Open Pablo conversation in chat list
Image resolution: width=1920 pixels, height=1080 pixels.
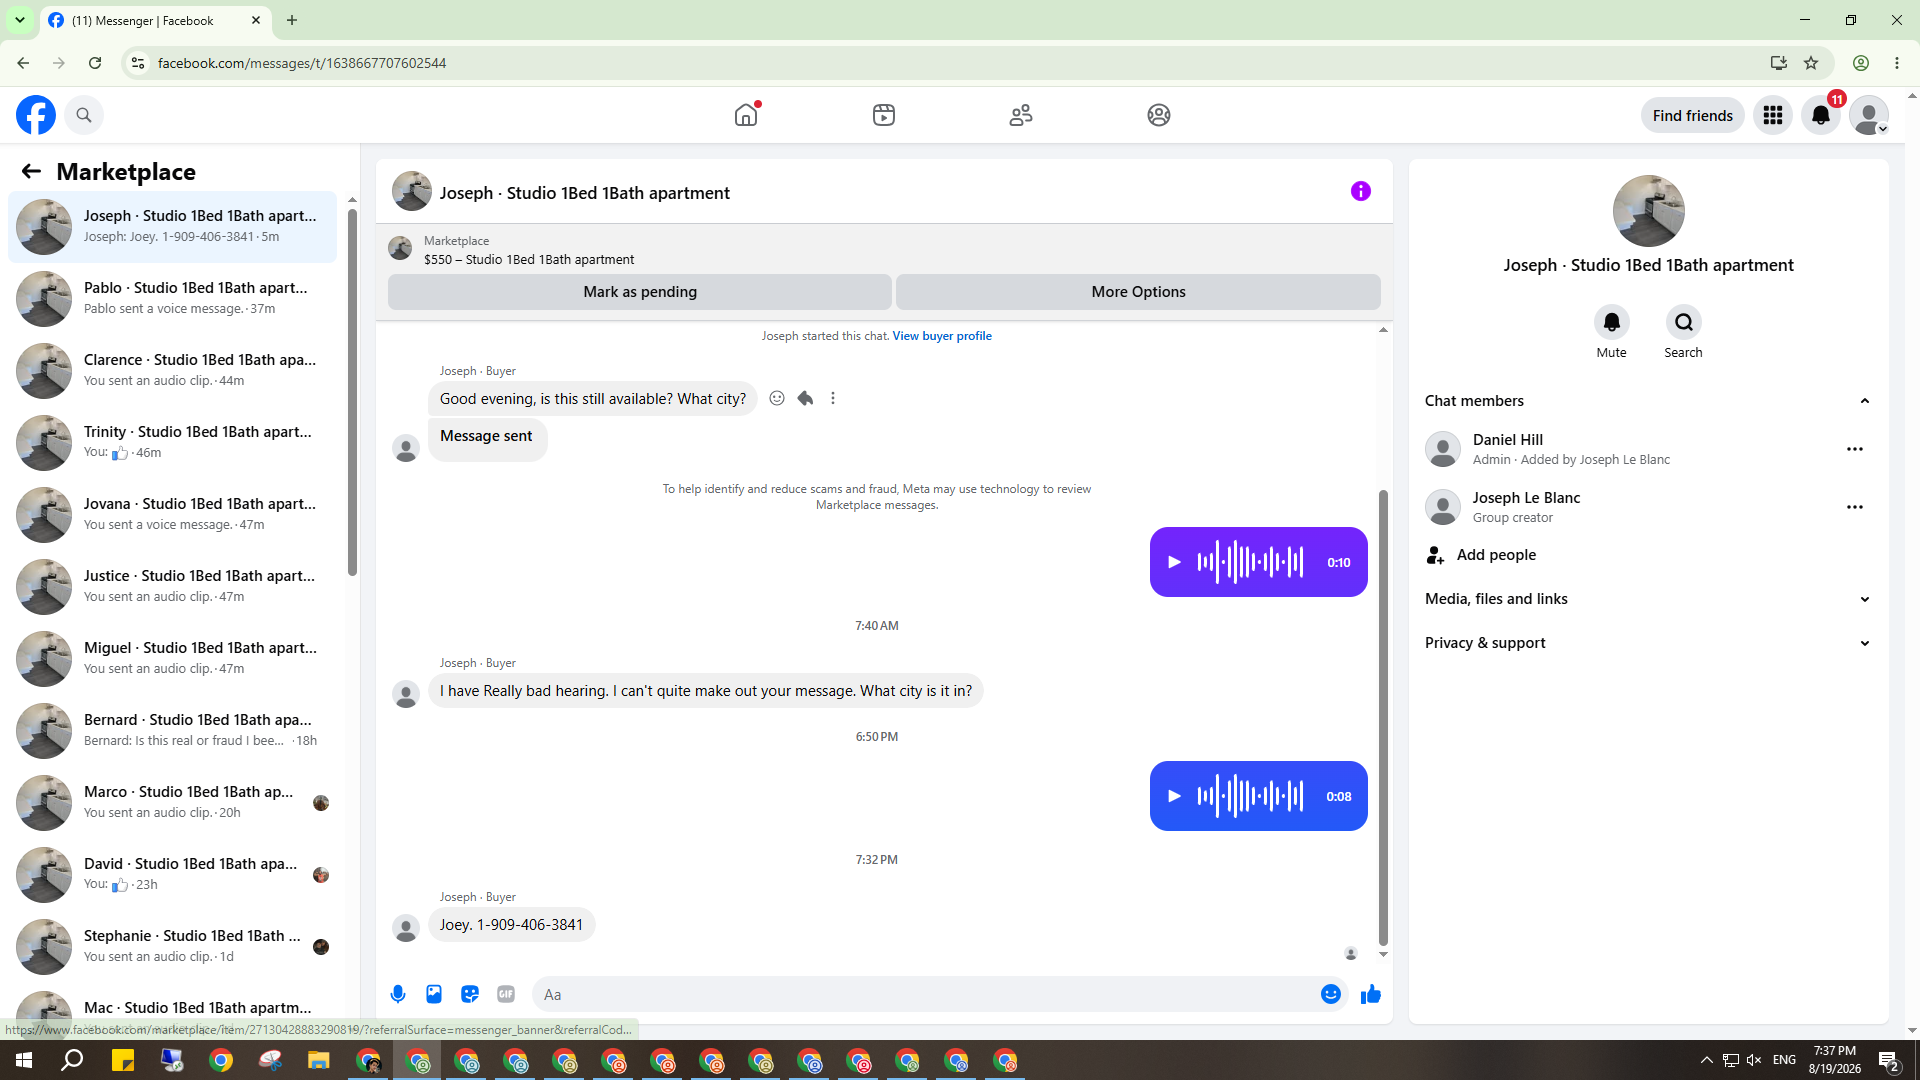click(x=173, y=299)
